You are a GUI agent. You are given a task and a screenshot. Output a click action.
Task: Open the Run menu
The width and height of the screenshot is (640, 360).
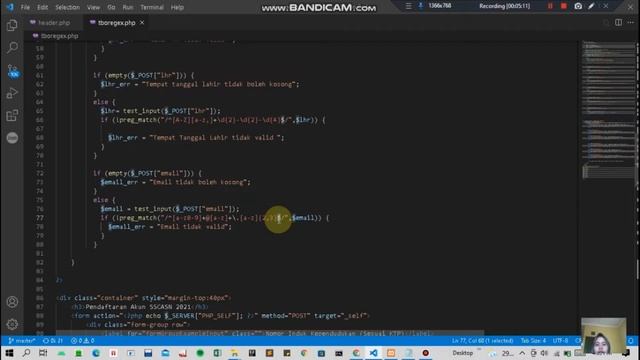pyautogui.click(x=128, y=7)
